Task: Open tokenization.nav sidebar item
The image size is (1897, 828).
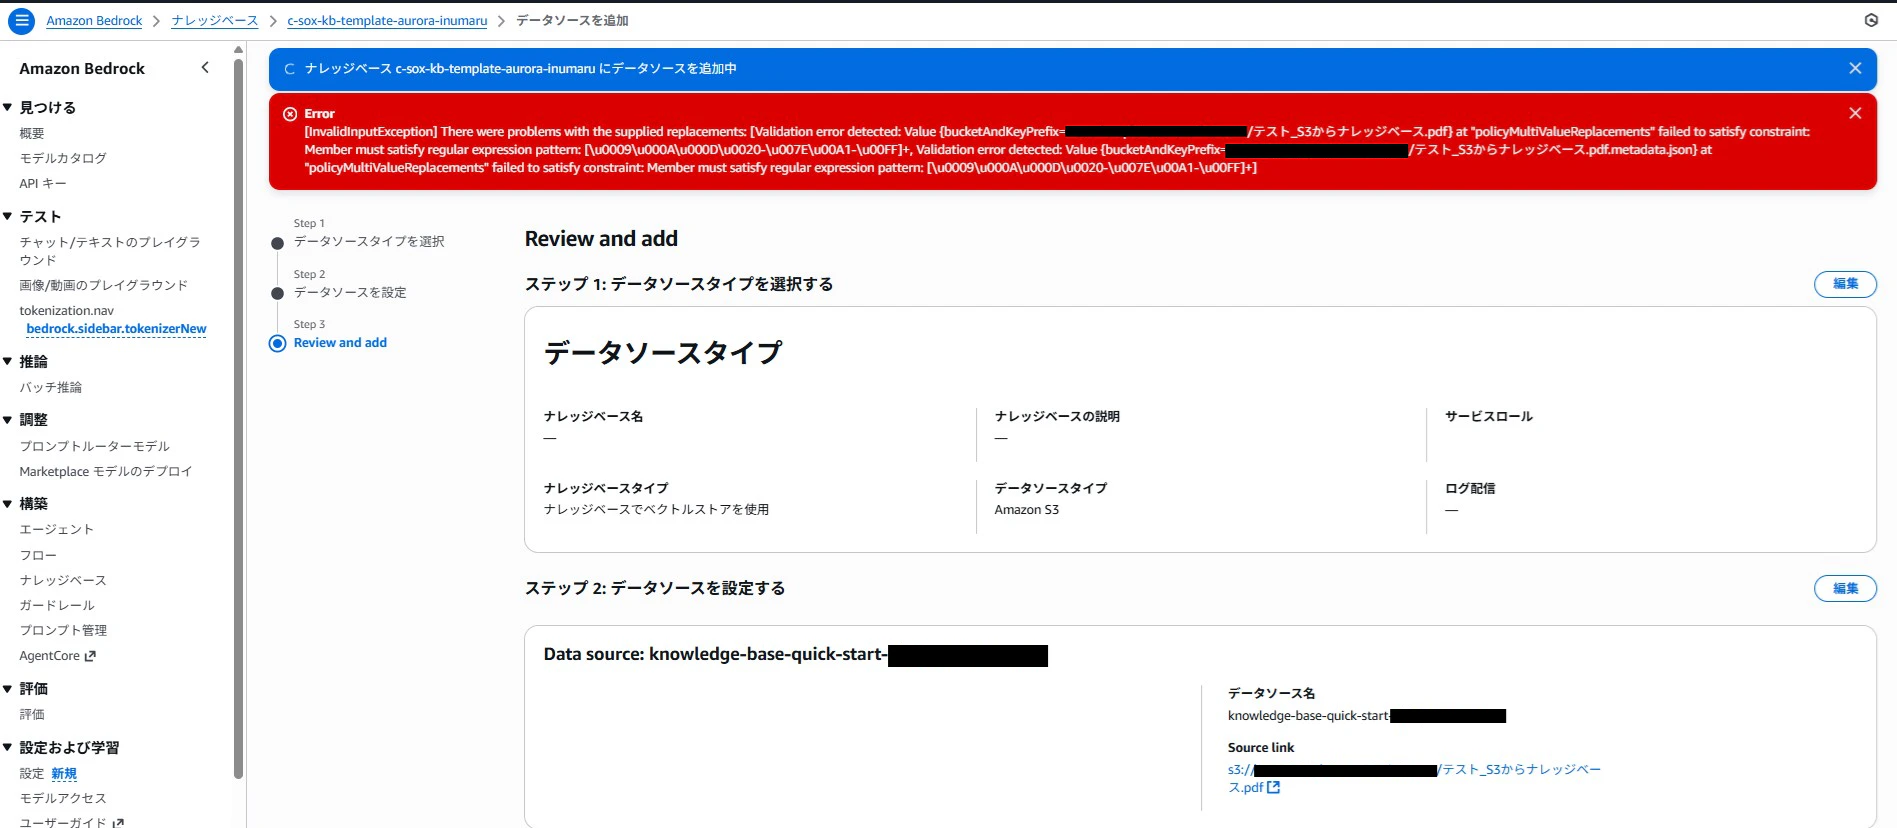Action: [x=67, y=311]
